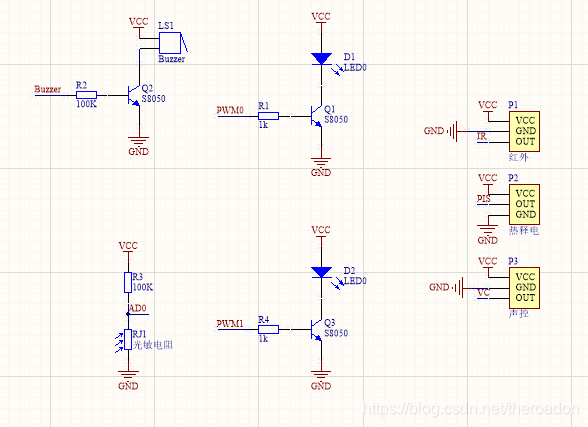This screenshot has height=427, width=588.
Task: Click the LED0 value text beside D1
Action: tap(355, 67)
